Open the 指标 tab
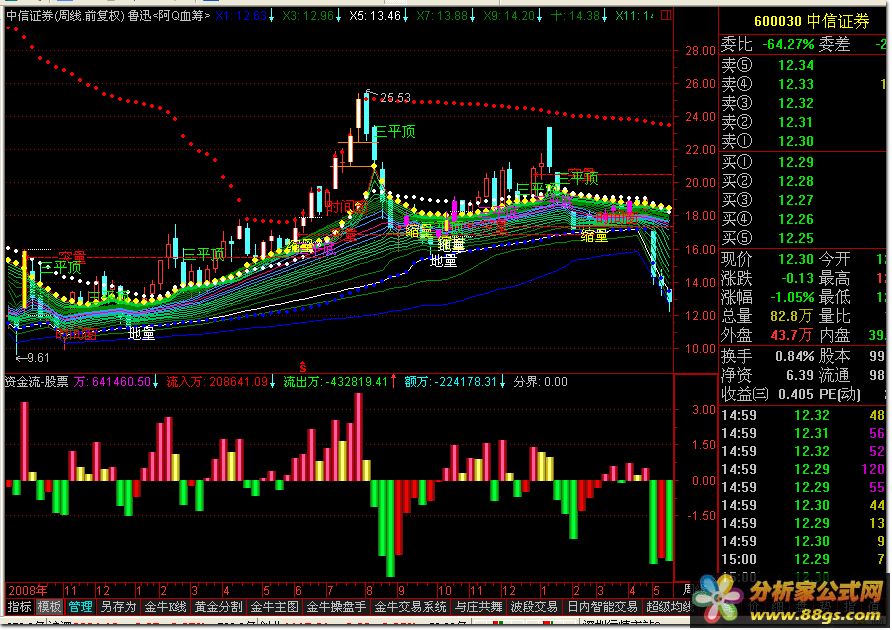Screen dimensions: 892x630 (x=19, y=607)
